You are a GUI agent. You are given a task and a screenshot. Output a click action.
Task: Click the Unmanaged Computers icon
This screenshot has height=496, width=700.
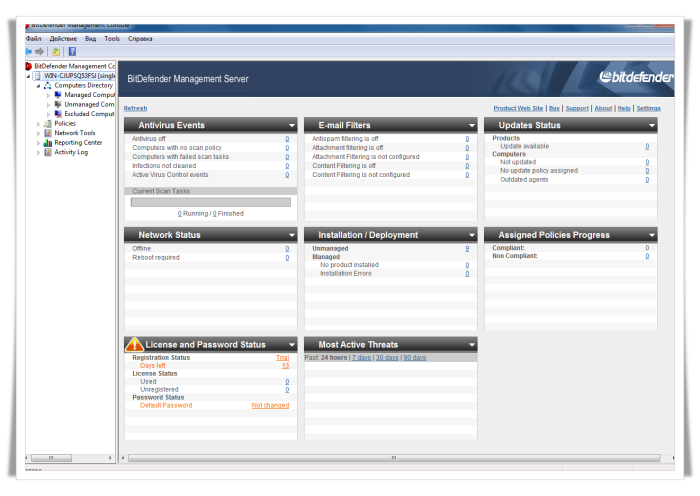(x=58, y=104)
